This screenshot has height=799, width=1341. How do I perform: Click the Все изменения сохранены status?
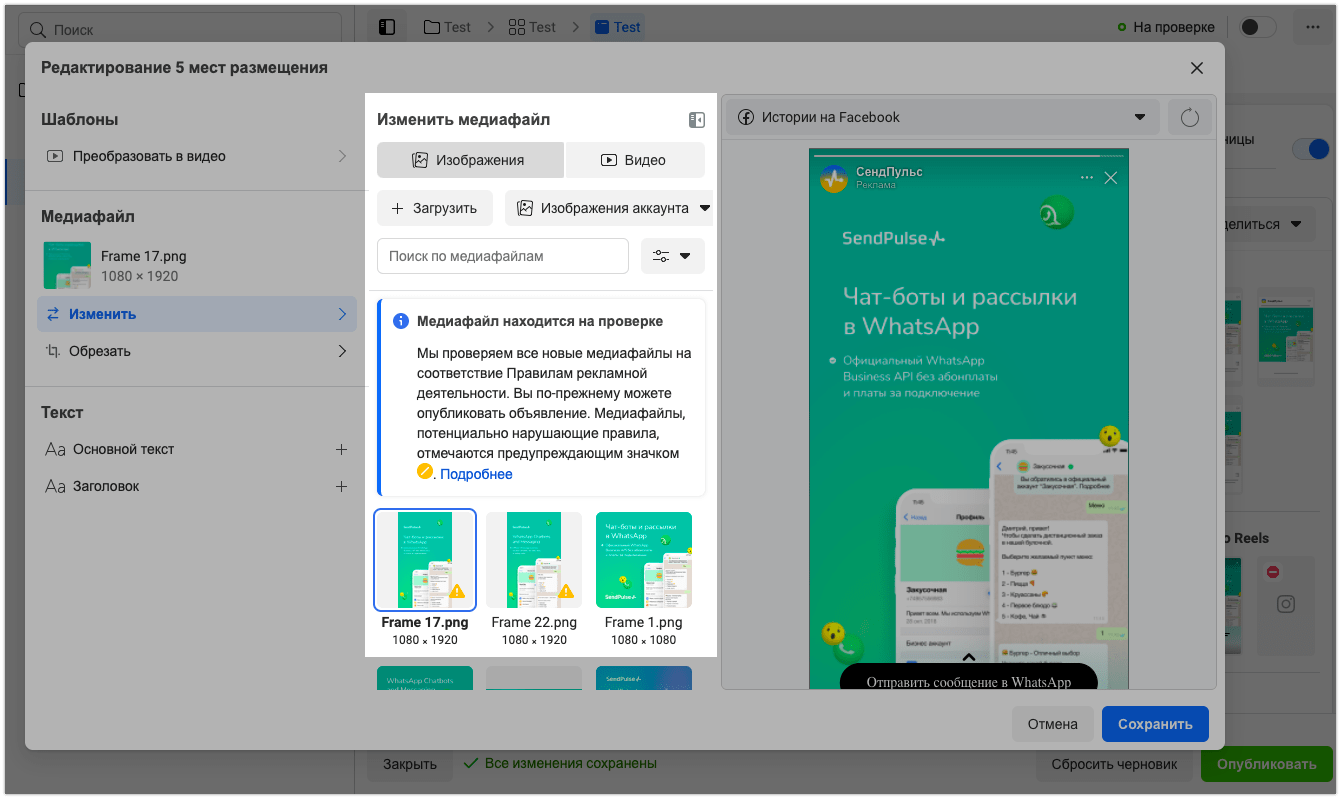[x=561, y=763]
